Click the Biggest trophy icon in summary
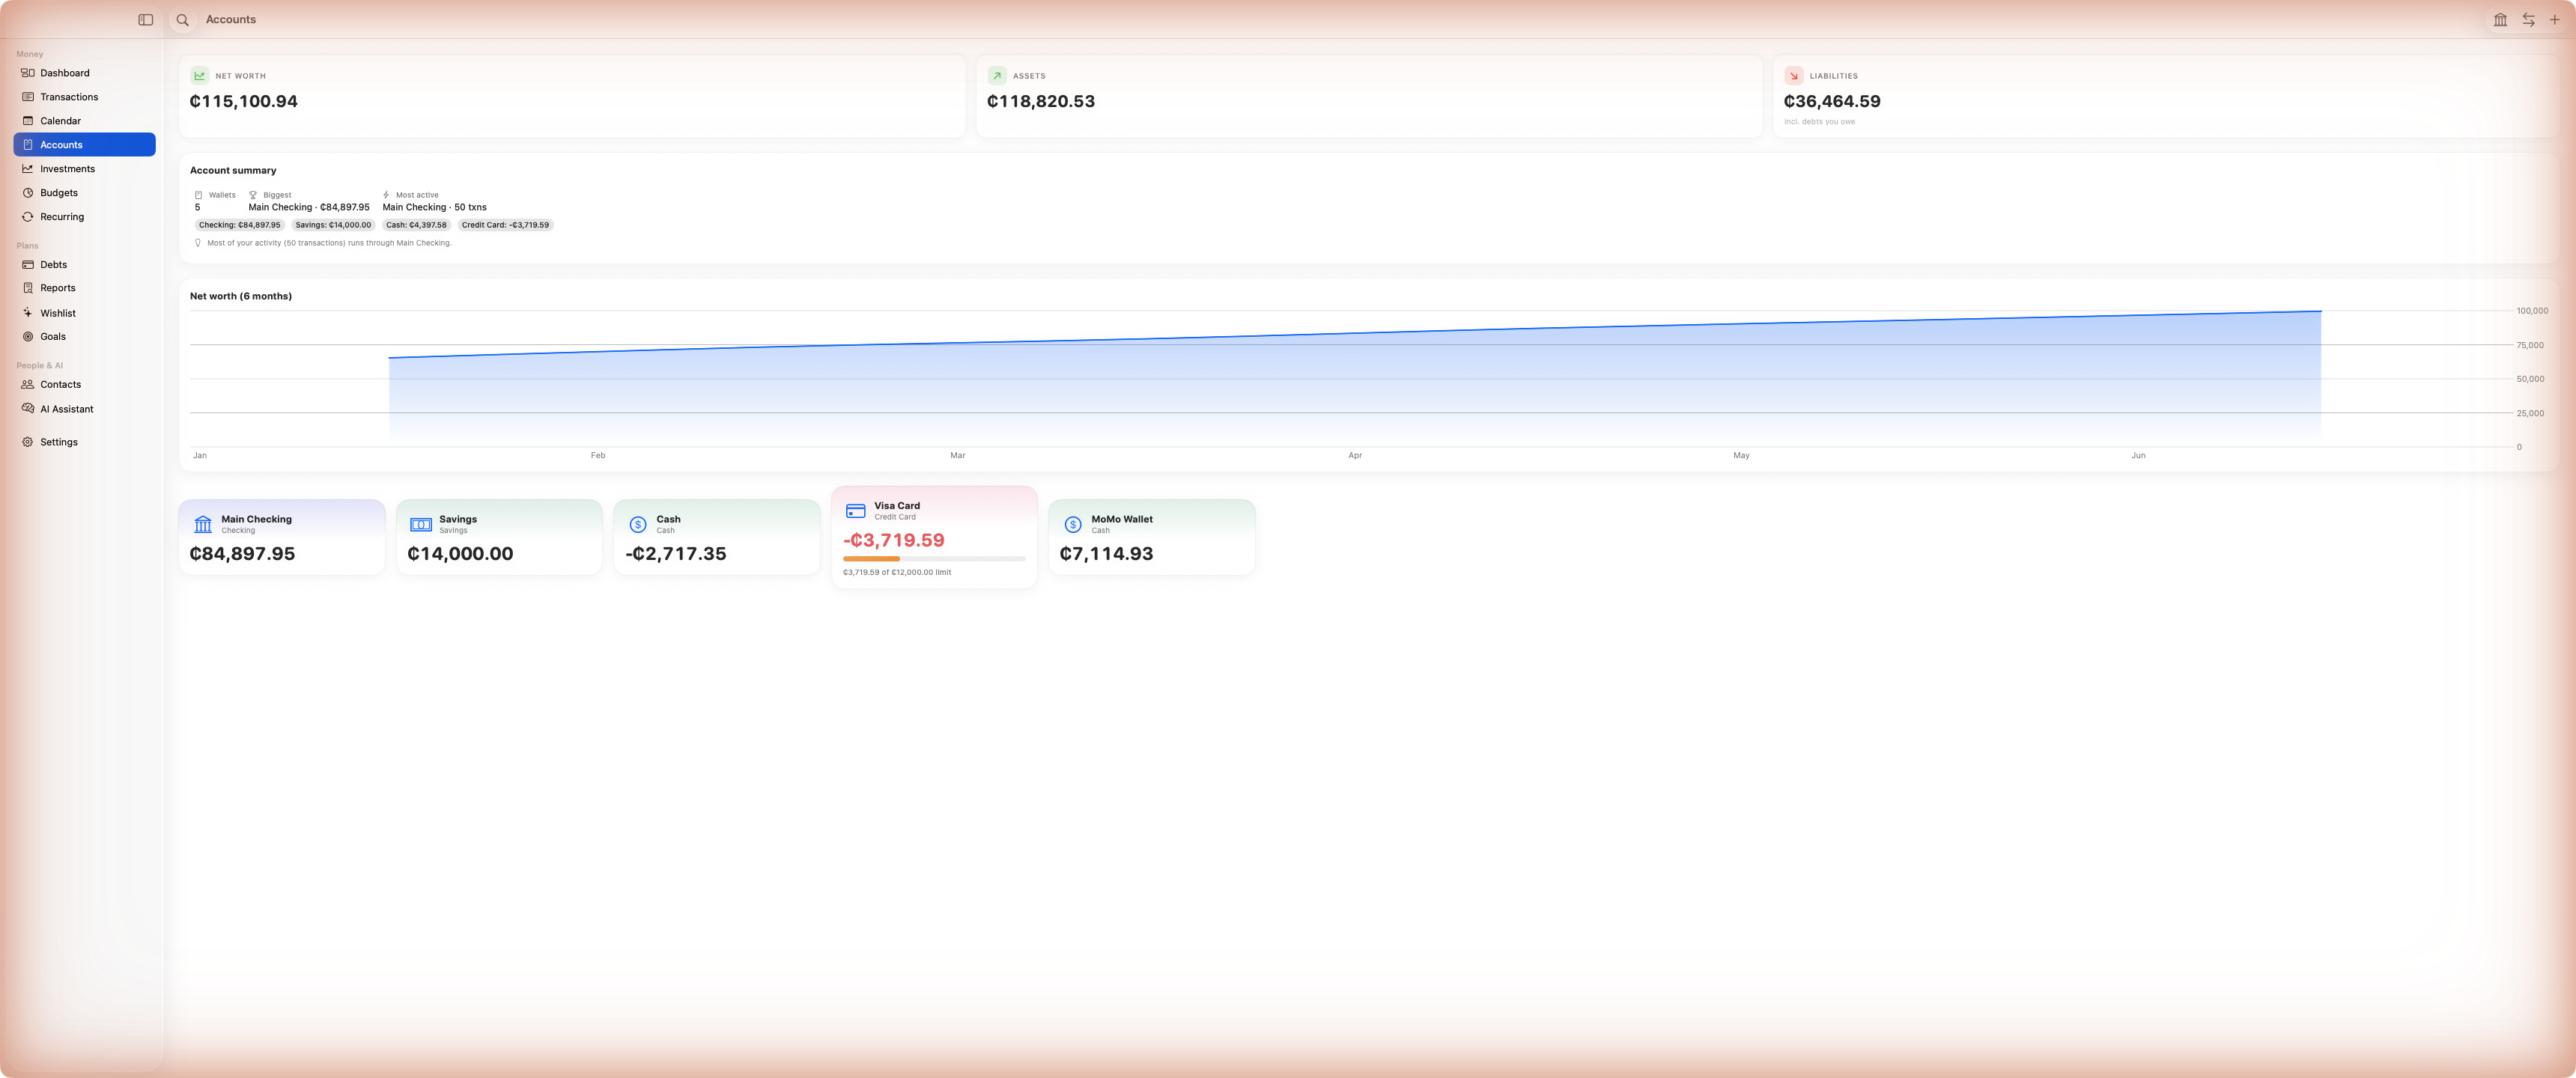Image resolution: width=2576 pixels, height=1078 pixels. [253, 195]
